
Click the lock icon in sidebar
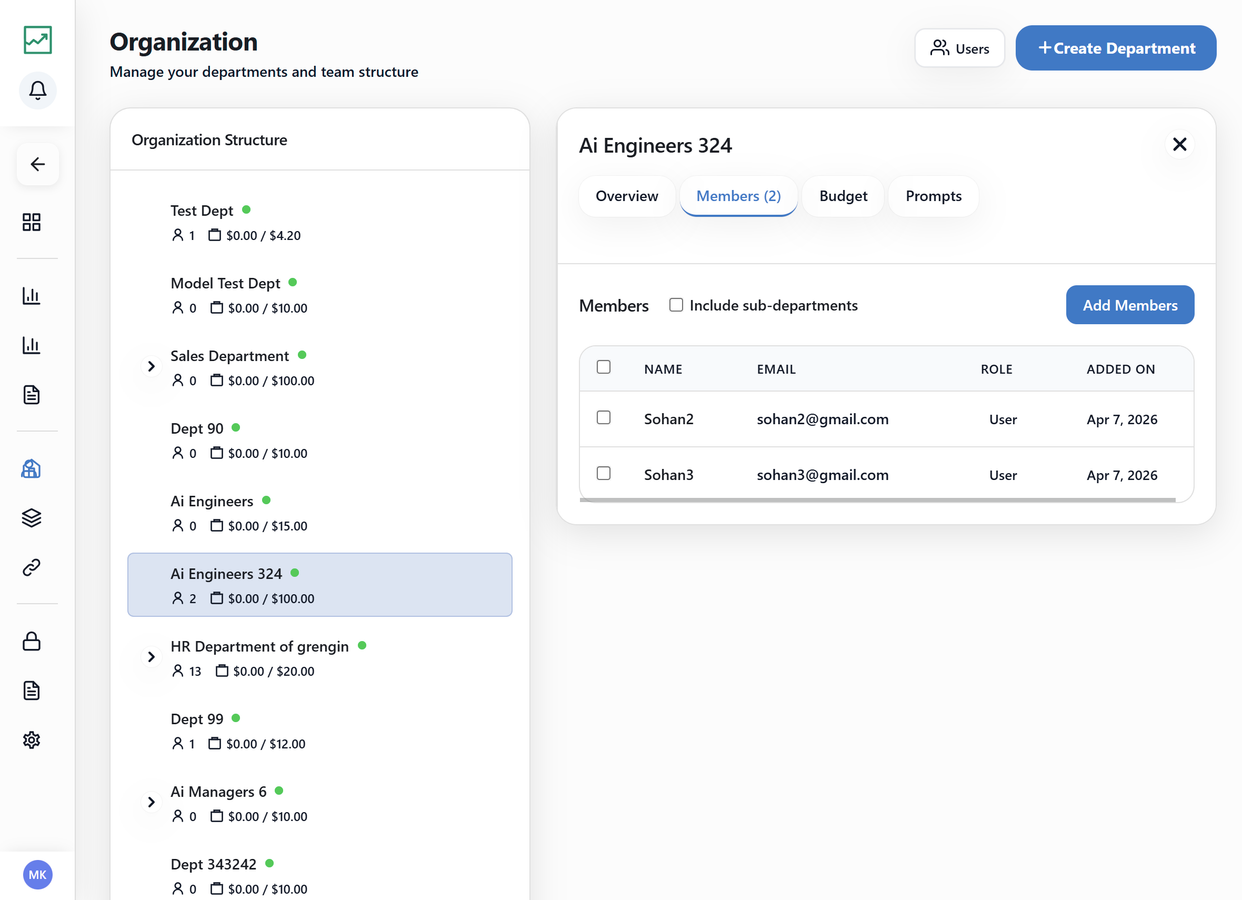[x=32, y=641]
